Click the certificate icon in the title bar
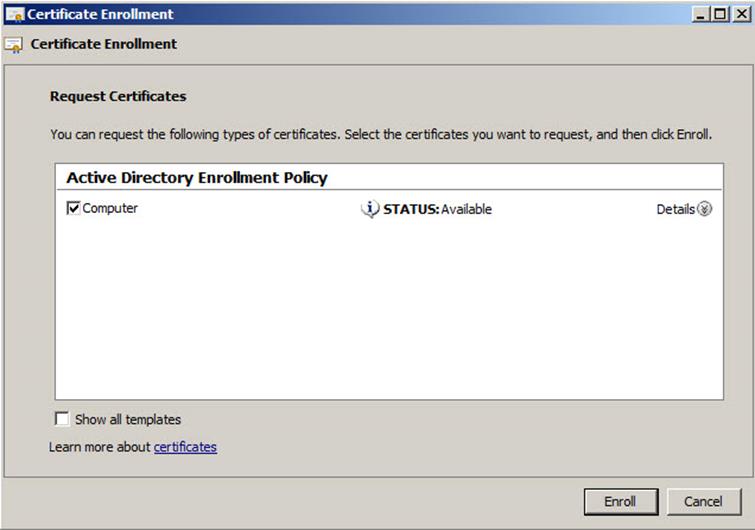This screenshot has height=530, width=755. 14,15
